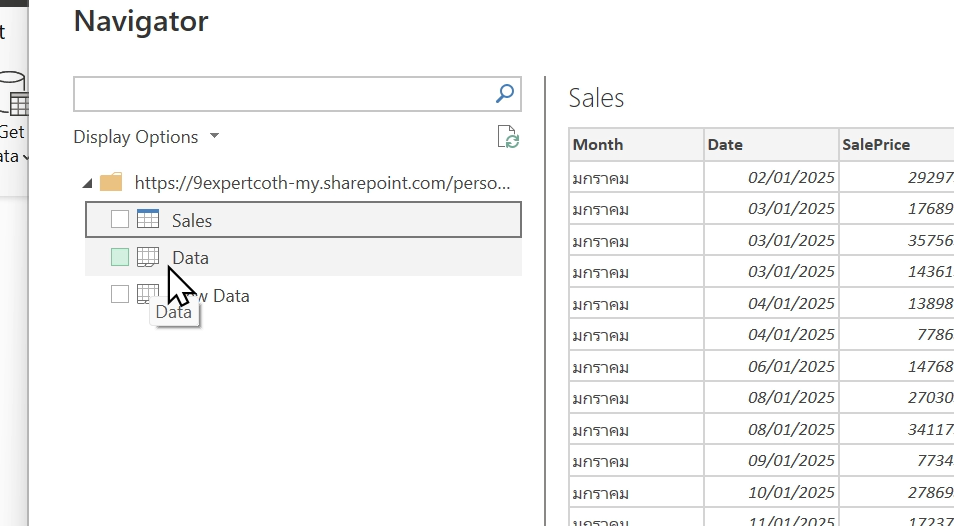The image size is (954, 526).
Task: Check the Sales checkbox
Action: (x=120, y=220)
